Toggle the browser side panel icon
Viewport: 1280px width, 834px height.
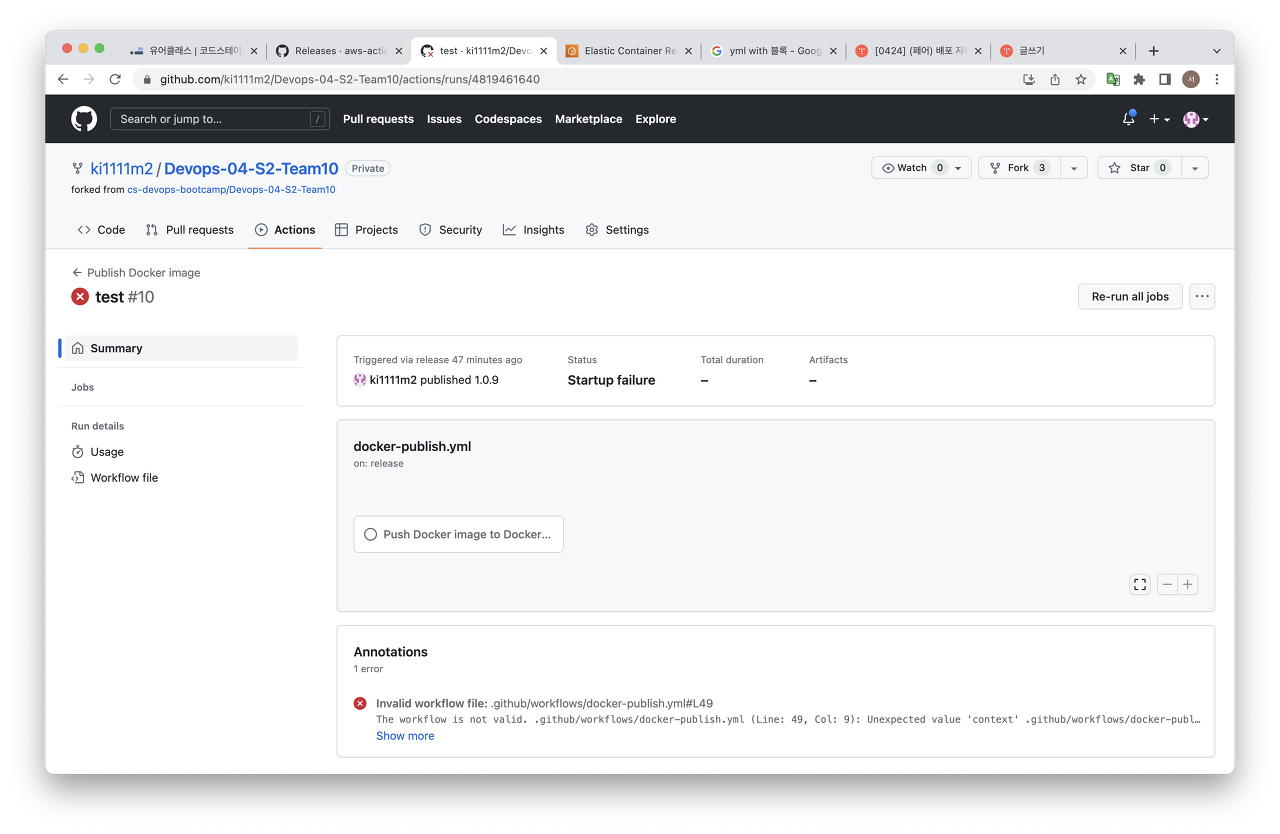(1165, 79)
